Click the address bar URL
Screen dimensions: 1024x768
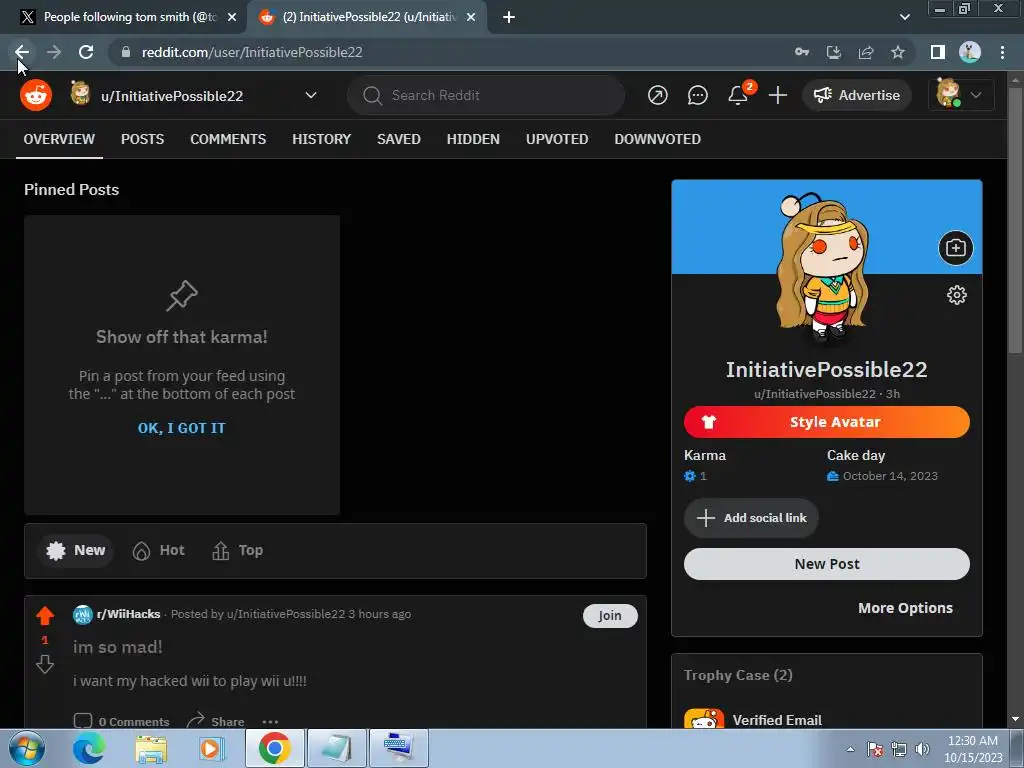[252, 52]
